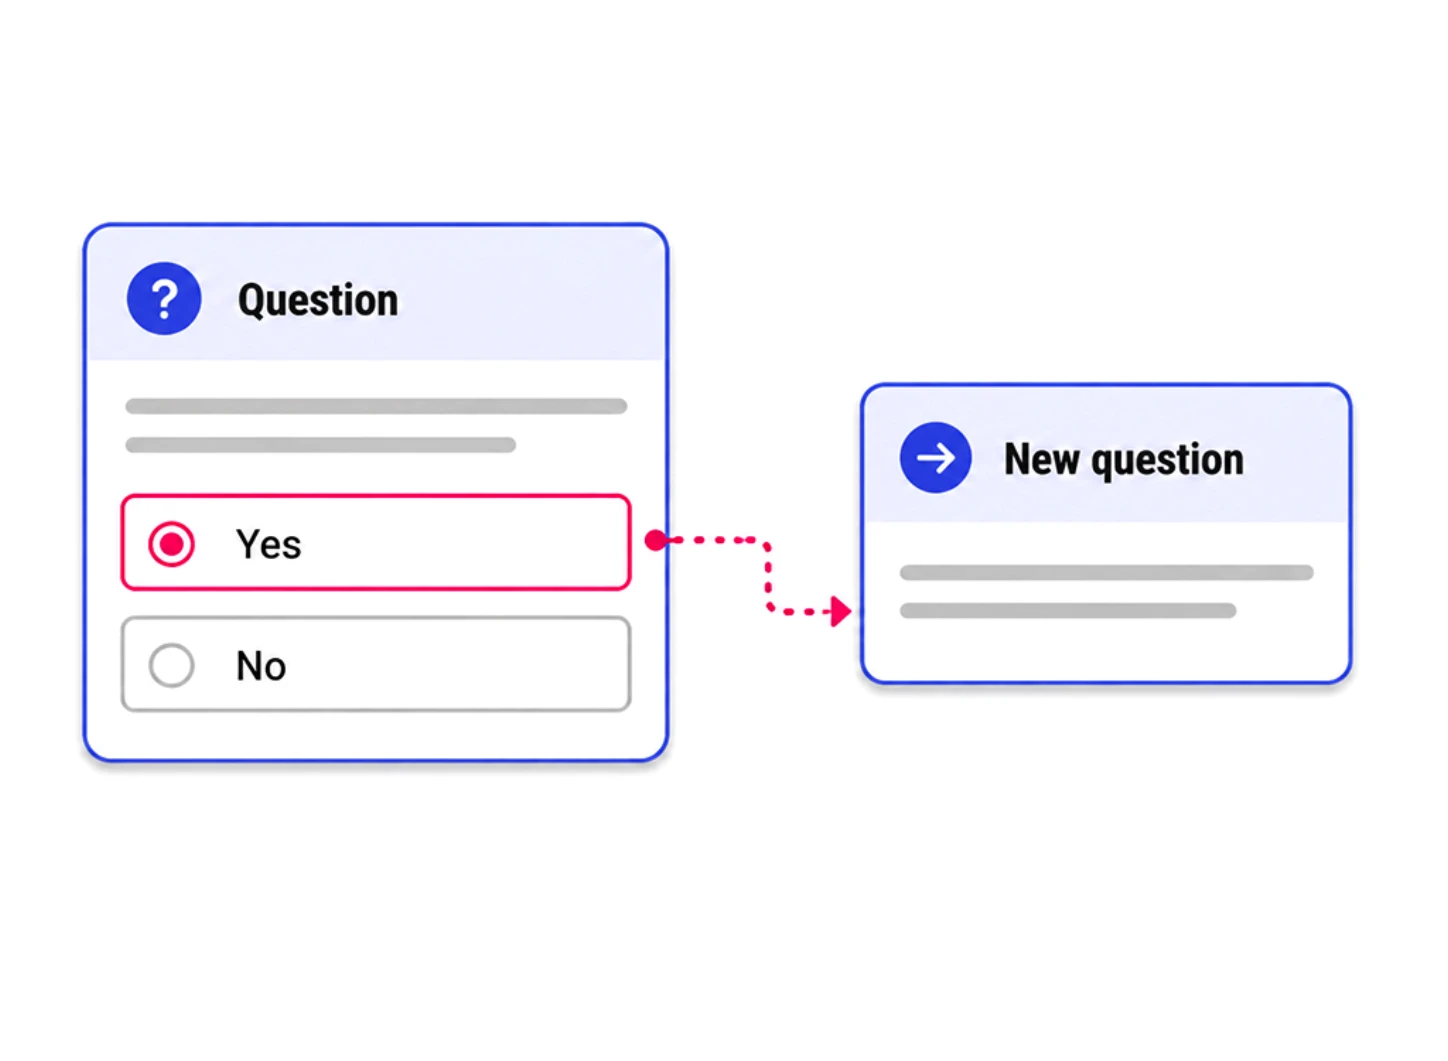Screen dimensions: 1448x1061
Task: Click the short gray line in New question card
Action: (x=1068, y=611)
